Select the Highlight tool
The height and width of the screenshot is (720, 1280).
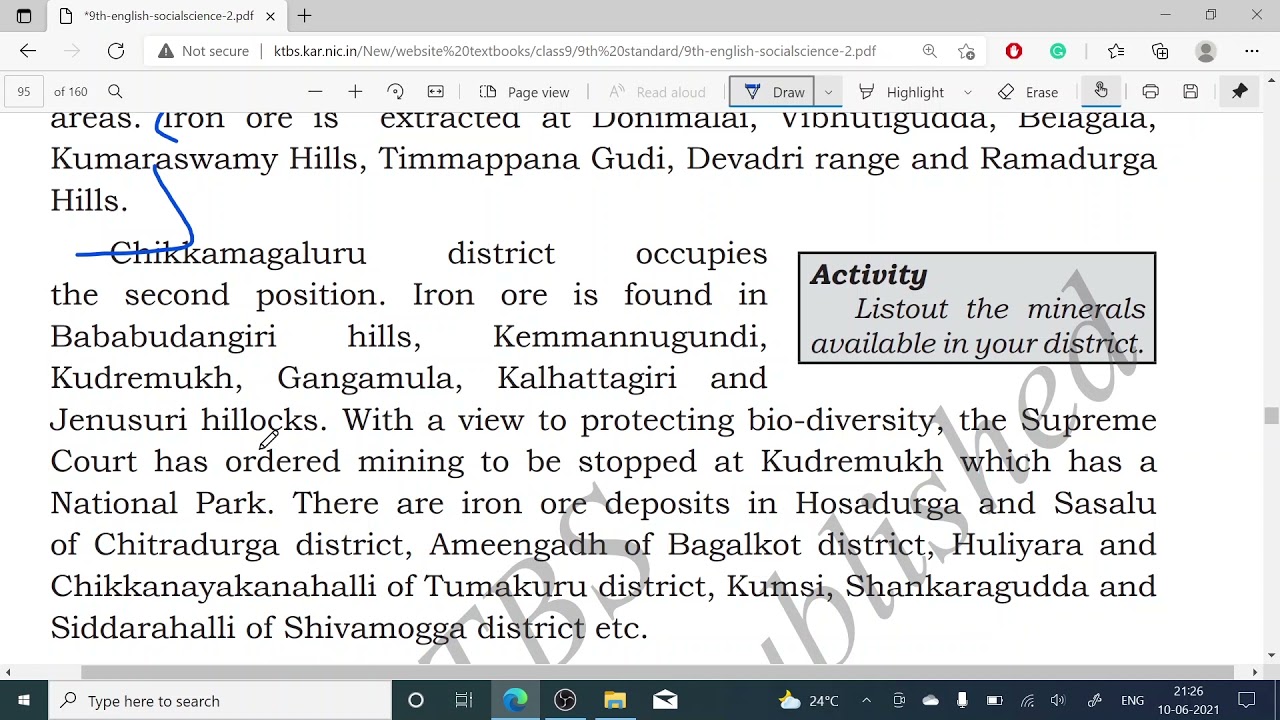tap(901, 92)
